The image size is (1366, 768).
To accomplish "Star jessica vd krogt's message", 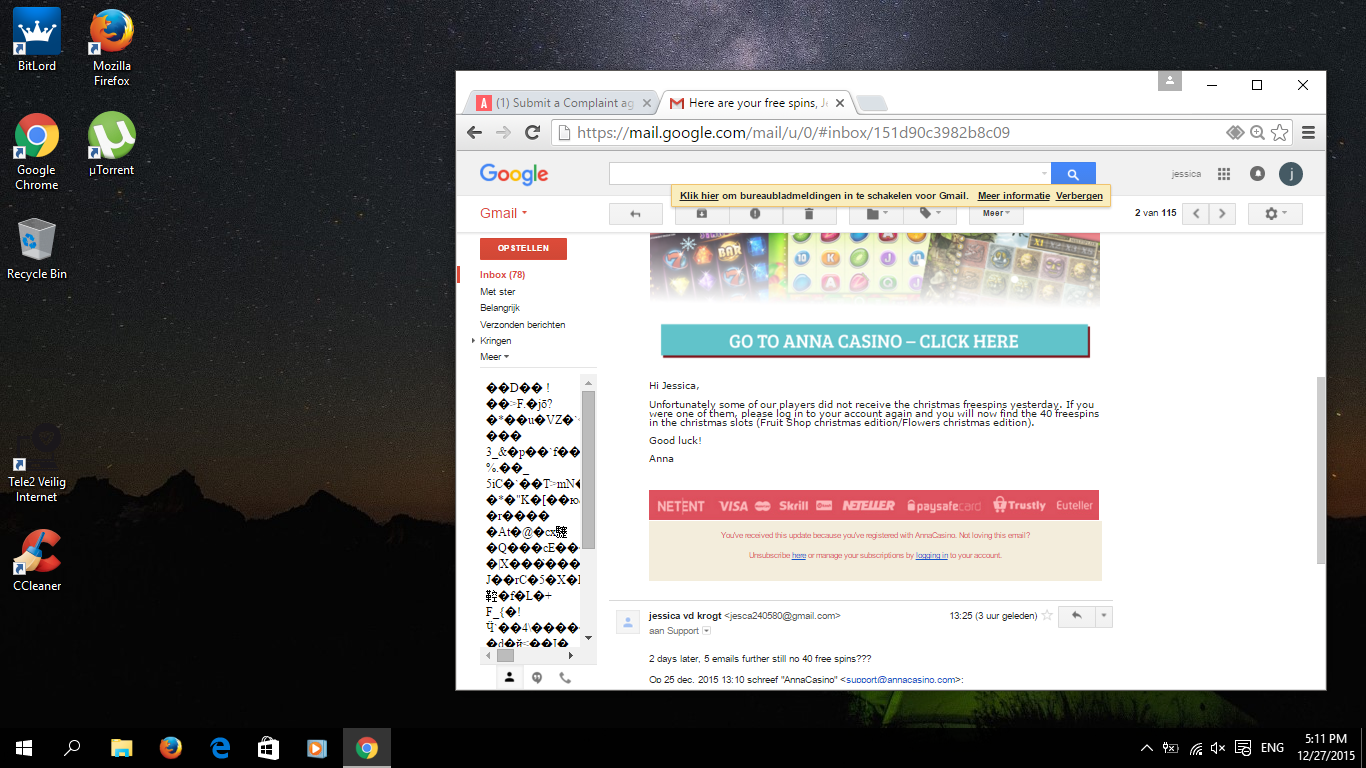I will 1047,616.
